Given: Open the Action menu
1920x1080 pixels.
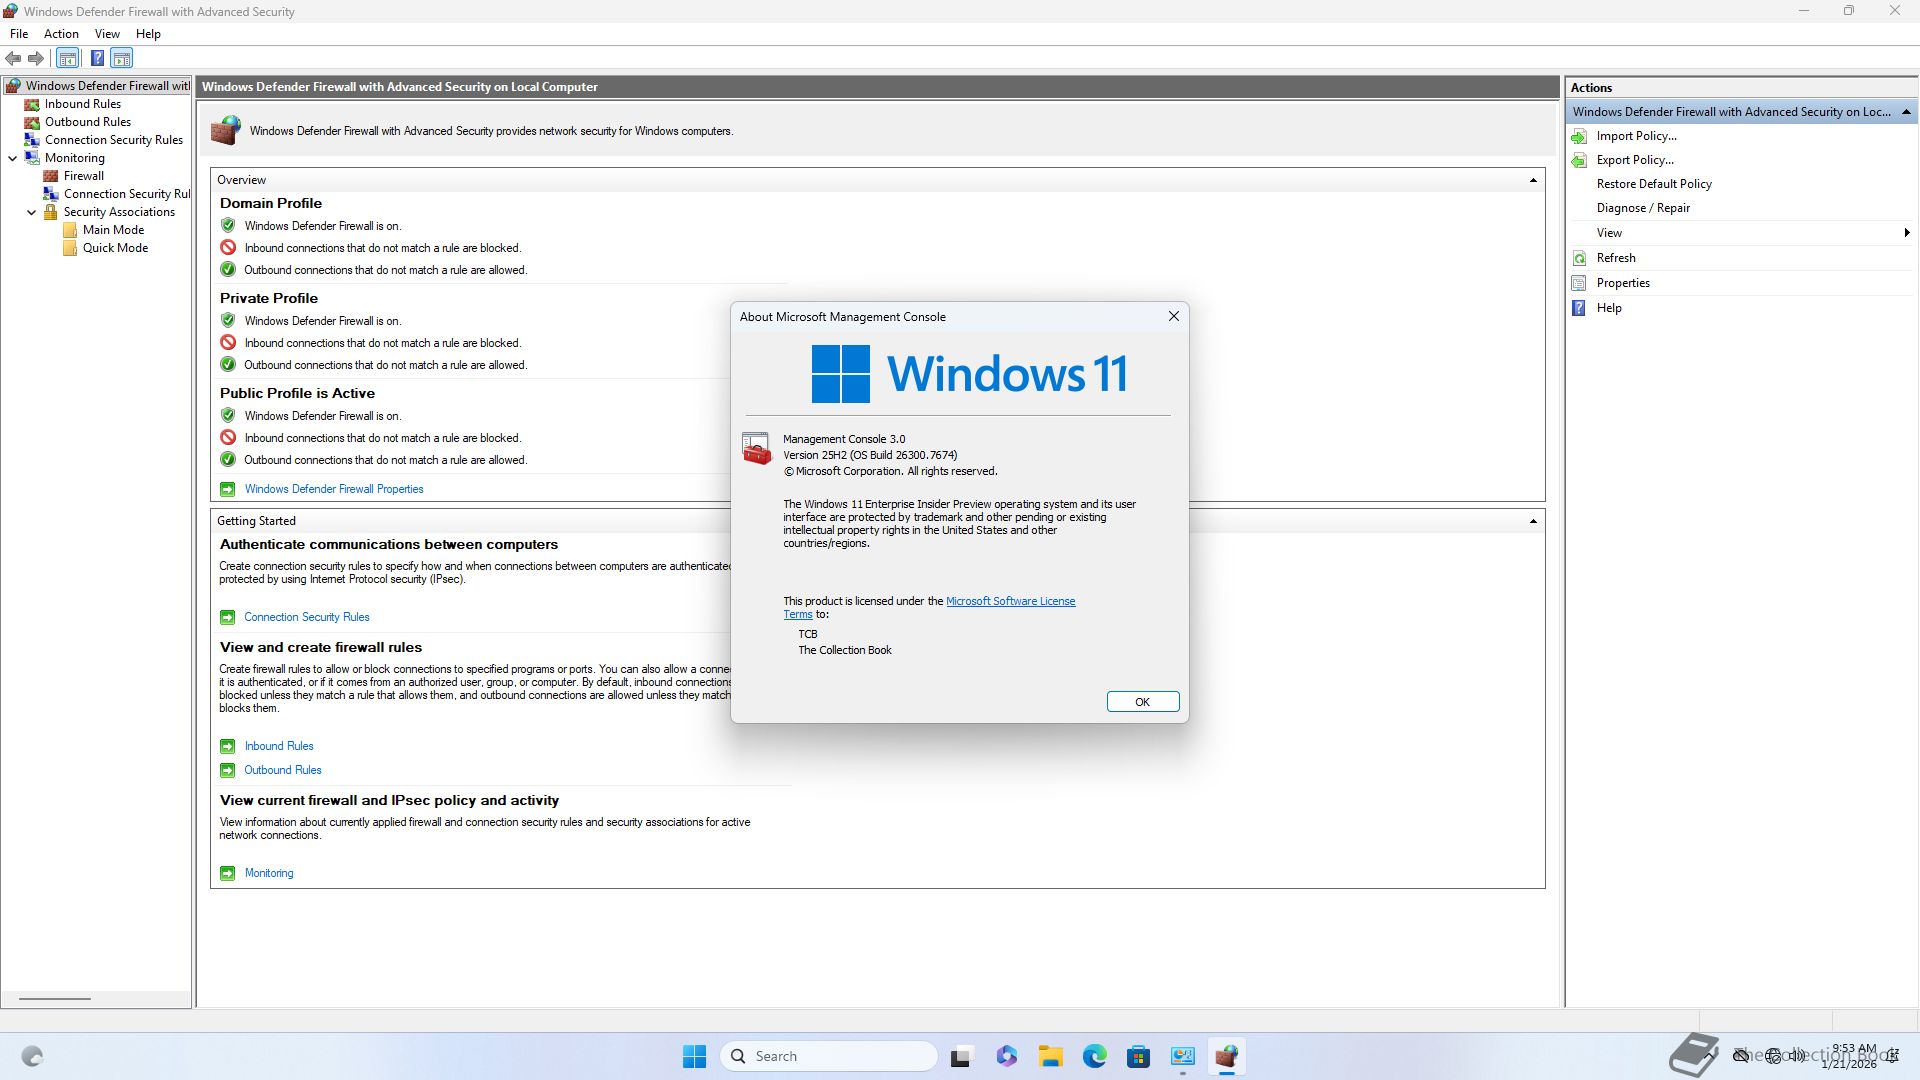Looking at the screenshot, I should click(61, 34).
